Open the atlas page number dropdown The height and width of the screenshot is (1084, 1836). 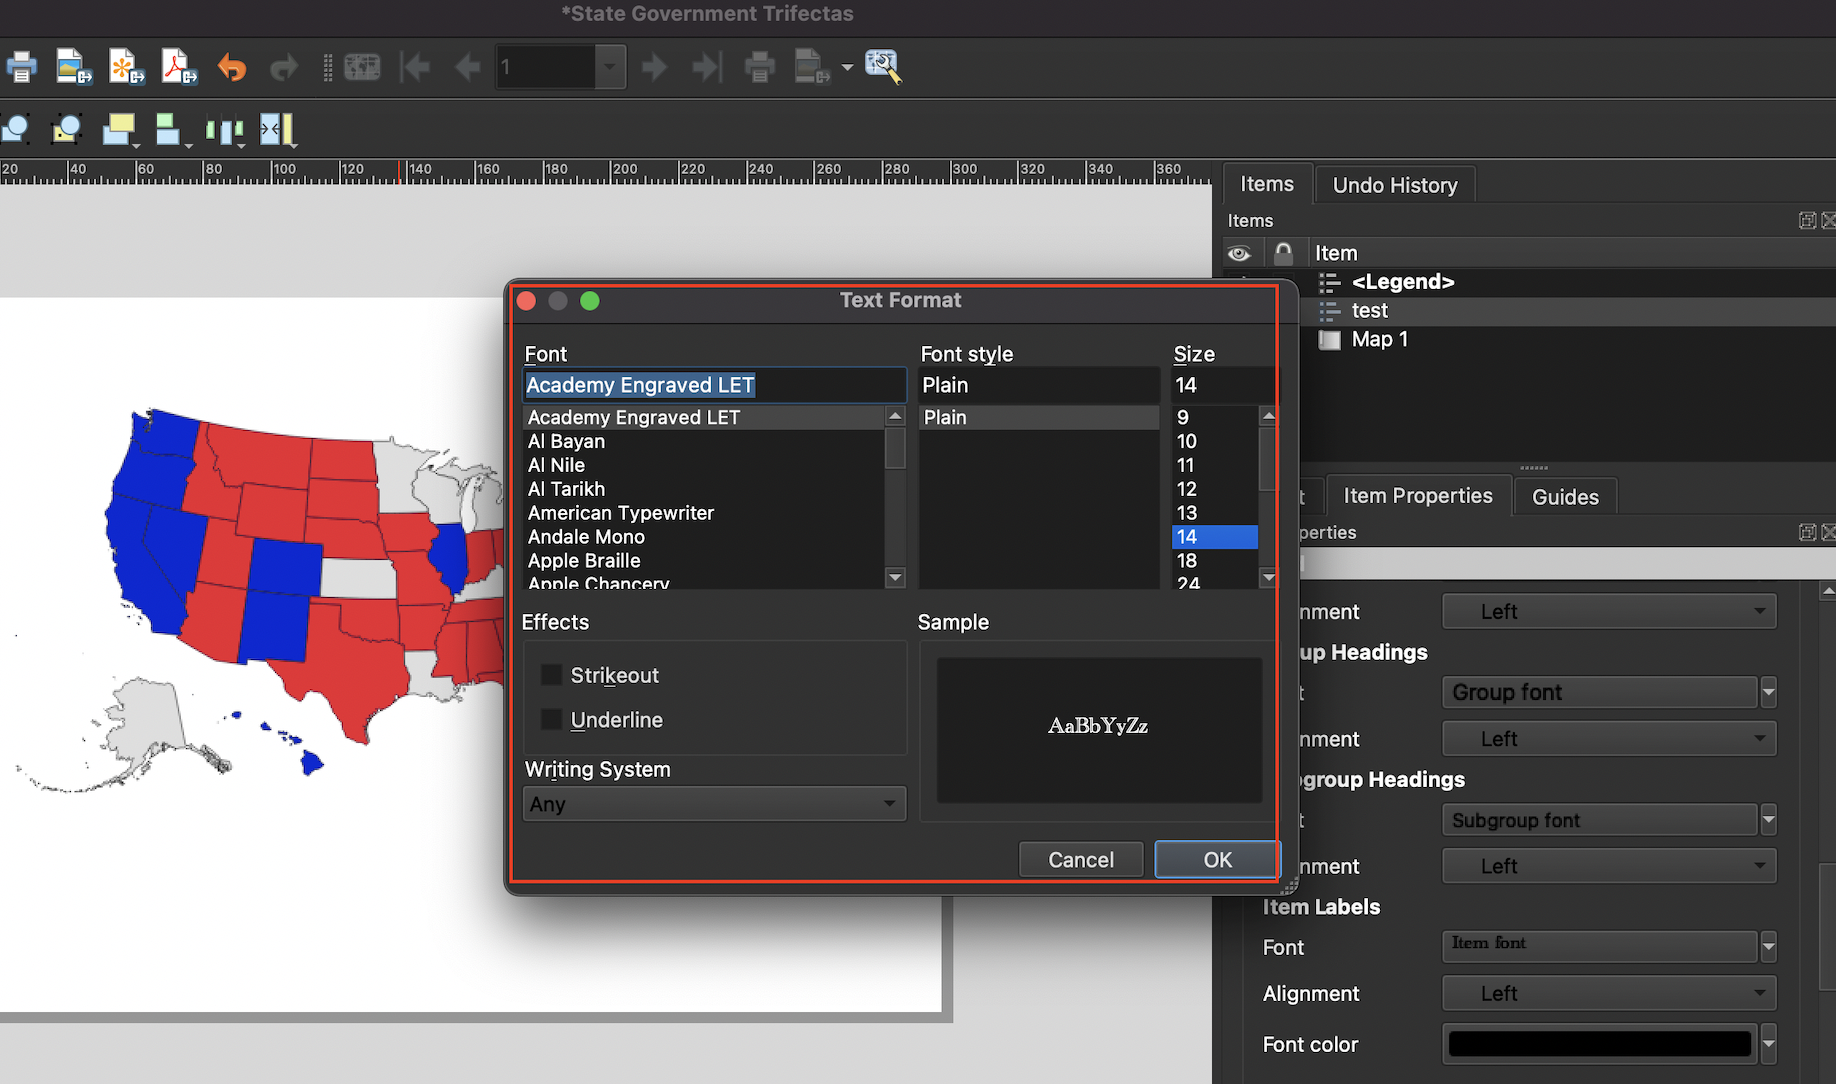coord(609,67)
